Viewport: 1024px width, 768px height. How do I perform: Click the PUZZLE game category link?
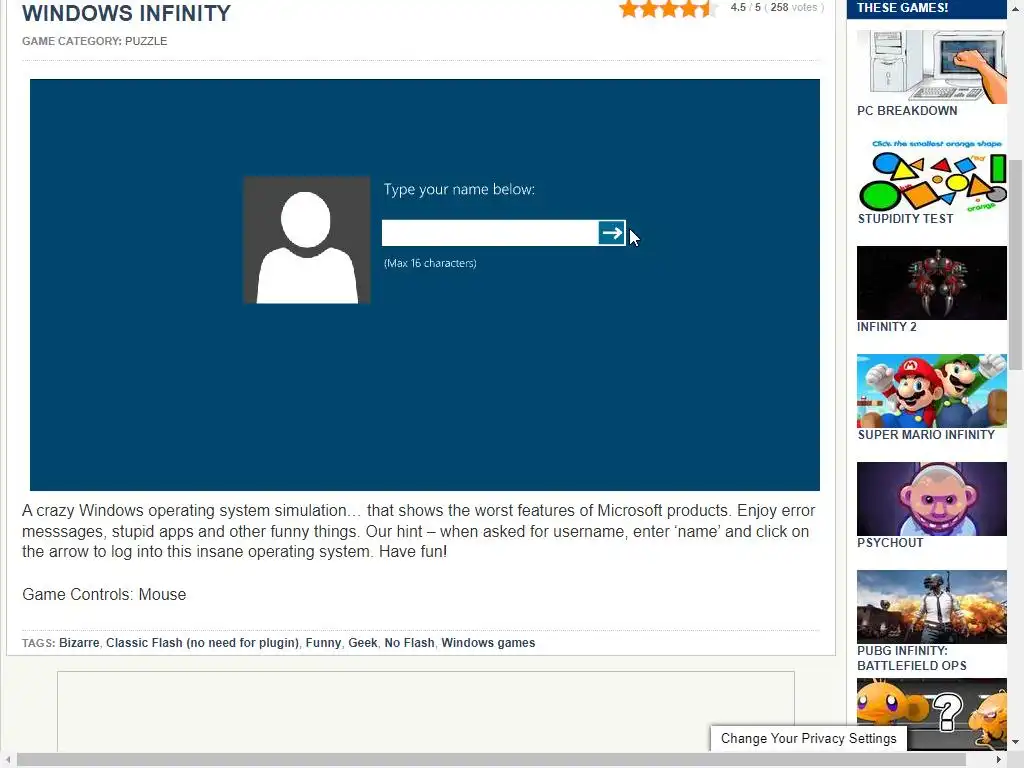coord(146,41)
